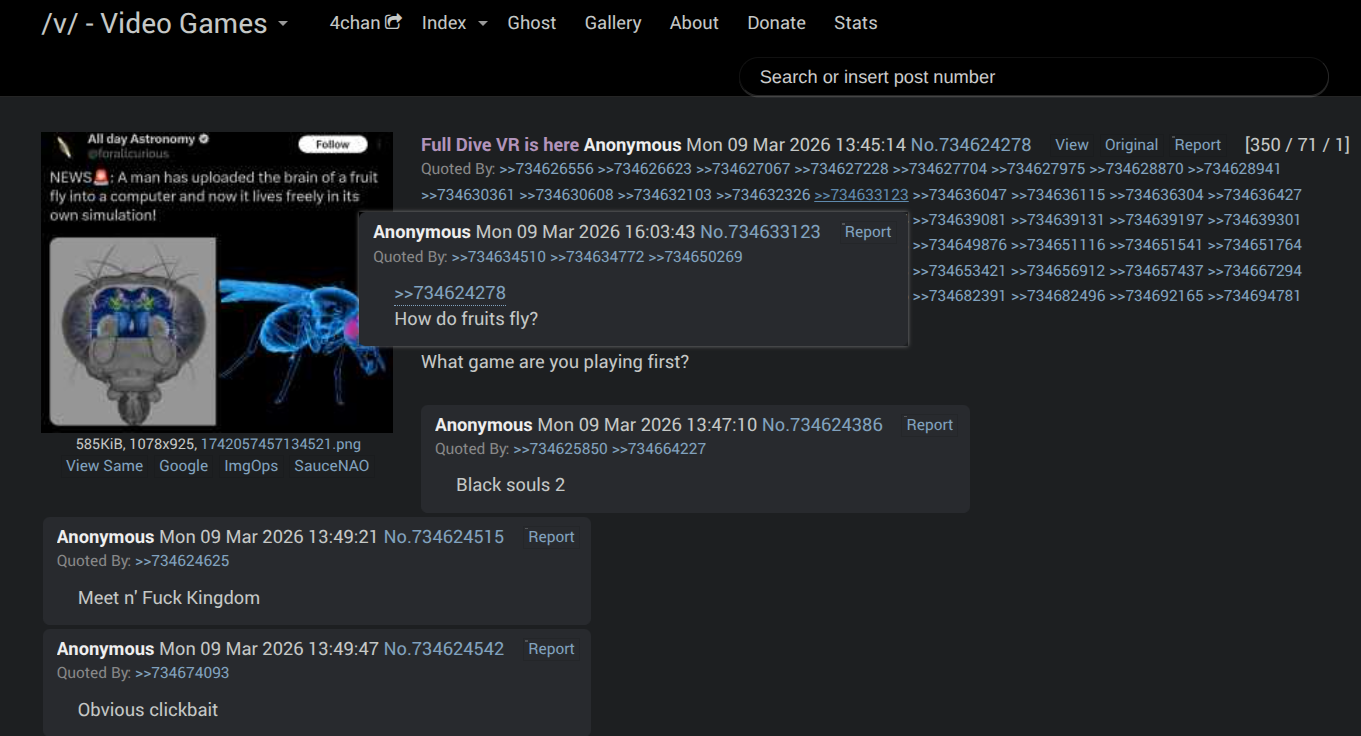Click the underlined >>734633123 backlink
Viewport: 1361px width, 736px height.
[x=861, y=195]
